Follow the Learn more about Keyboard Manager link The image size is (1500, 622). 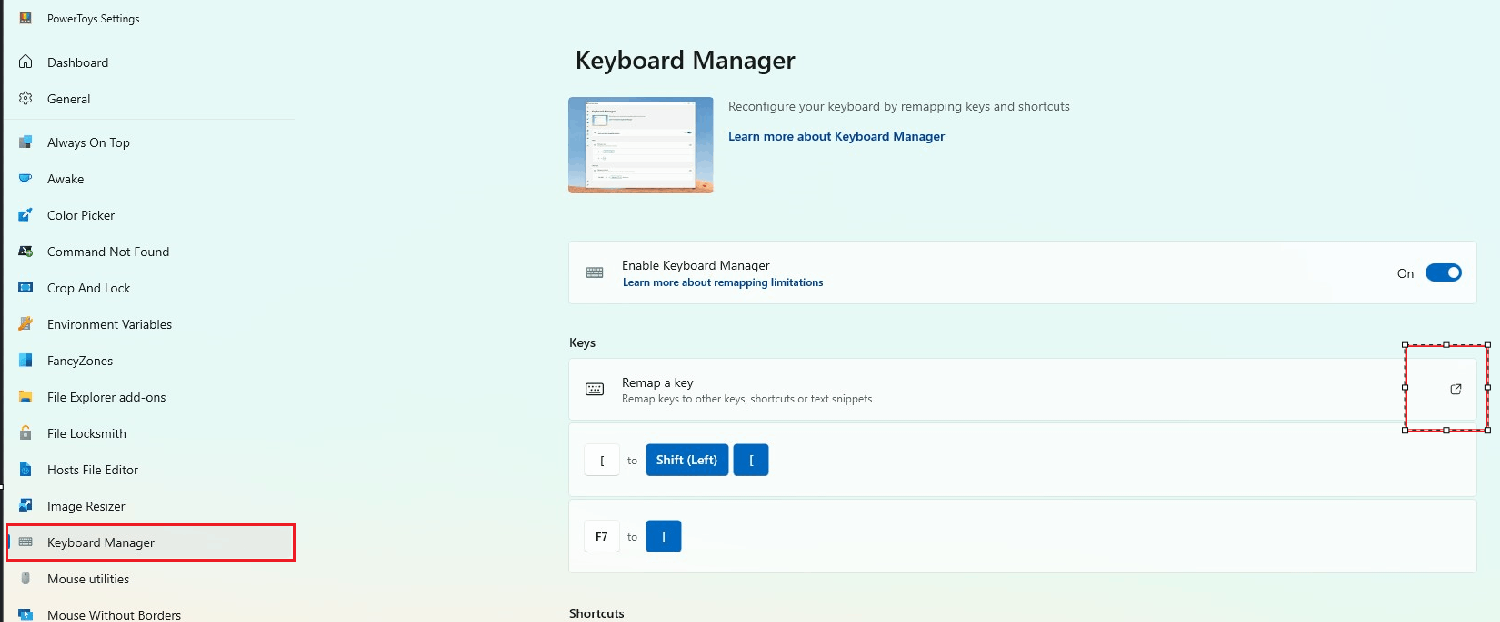click(x=836, y=136)
